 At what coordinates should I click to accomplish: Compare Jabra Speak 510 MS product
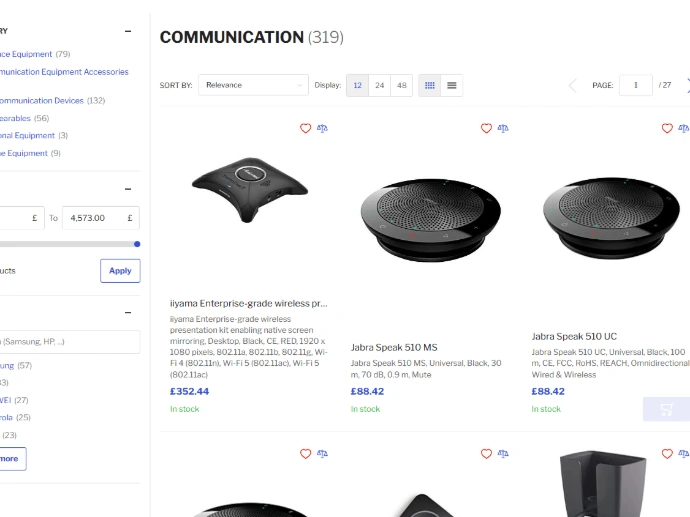click(x=503, y=128)
